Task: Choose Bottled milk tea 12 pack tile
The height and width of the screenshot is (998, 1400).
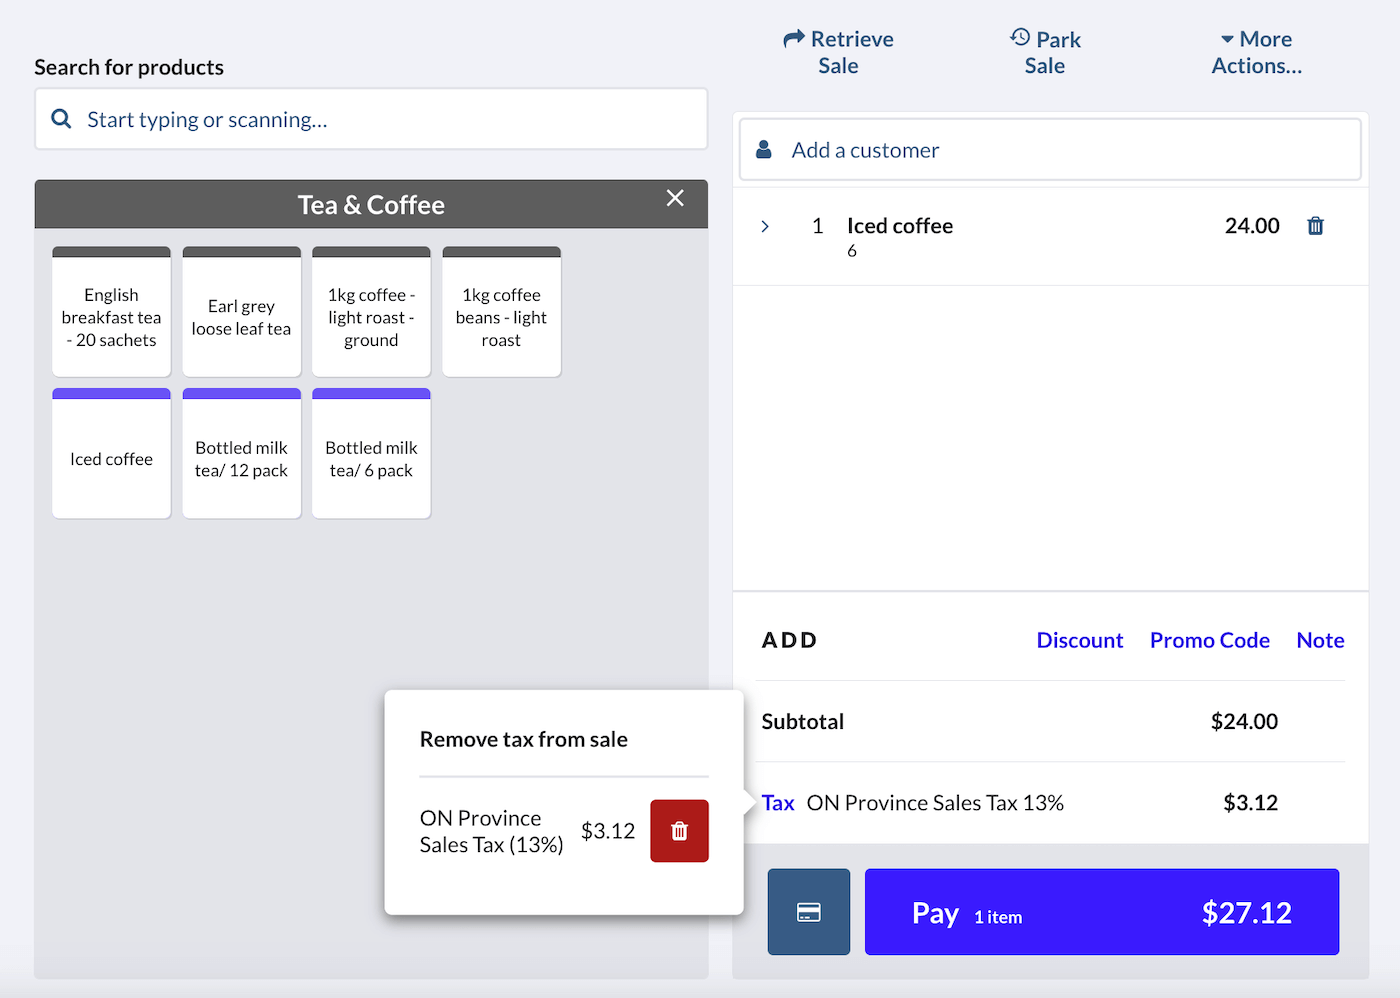Action: (241, 458)
